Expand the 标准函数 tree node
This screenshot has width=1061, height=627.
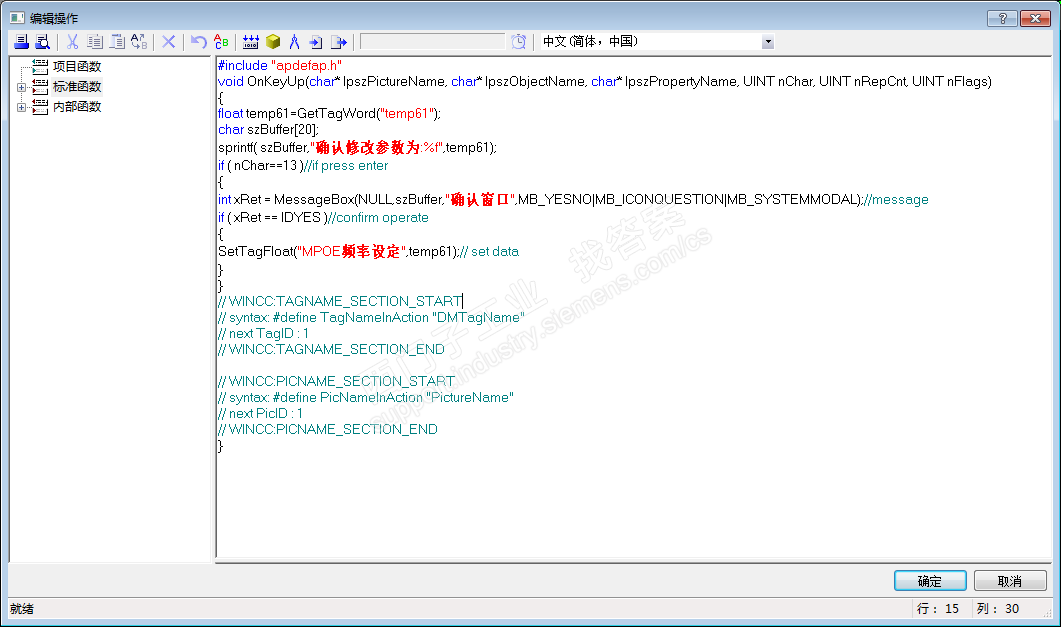(22, 87)
